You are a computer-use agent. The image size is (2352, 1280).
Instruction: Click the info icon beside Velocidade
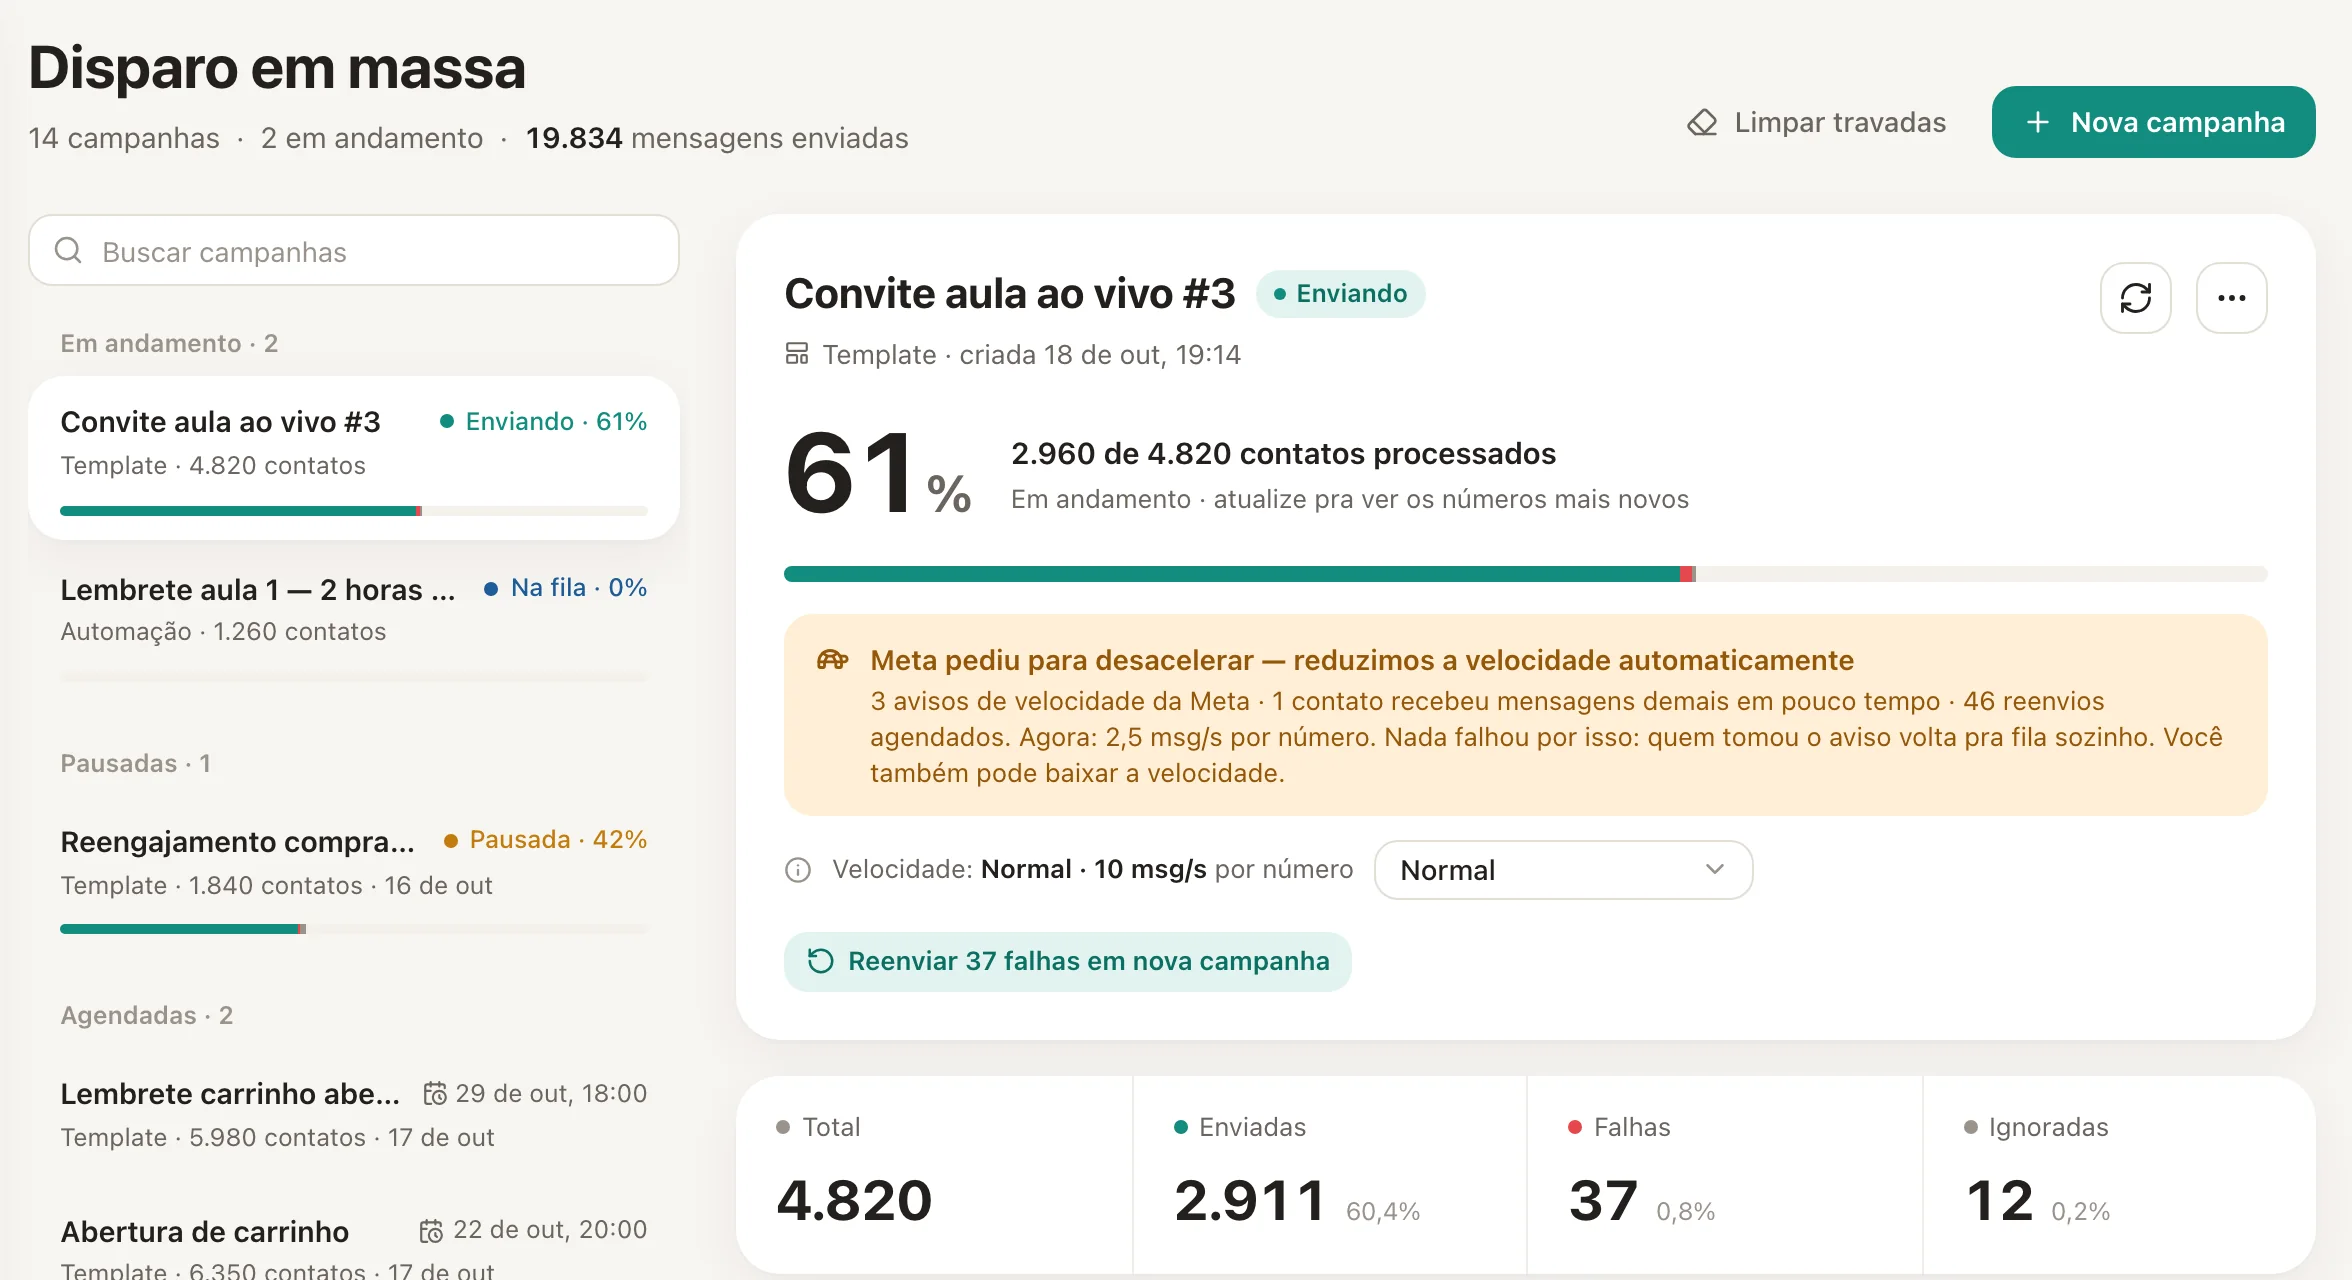798,870
